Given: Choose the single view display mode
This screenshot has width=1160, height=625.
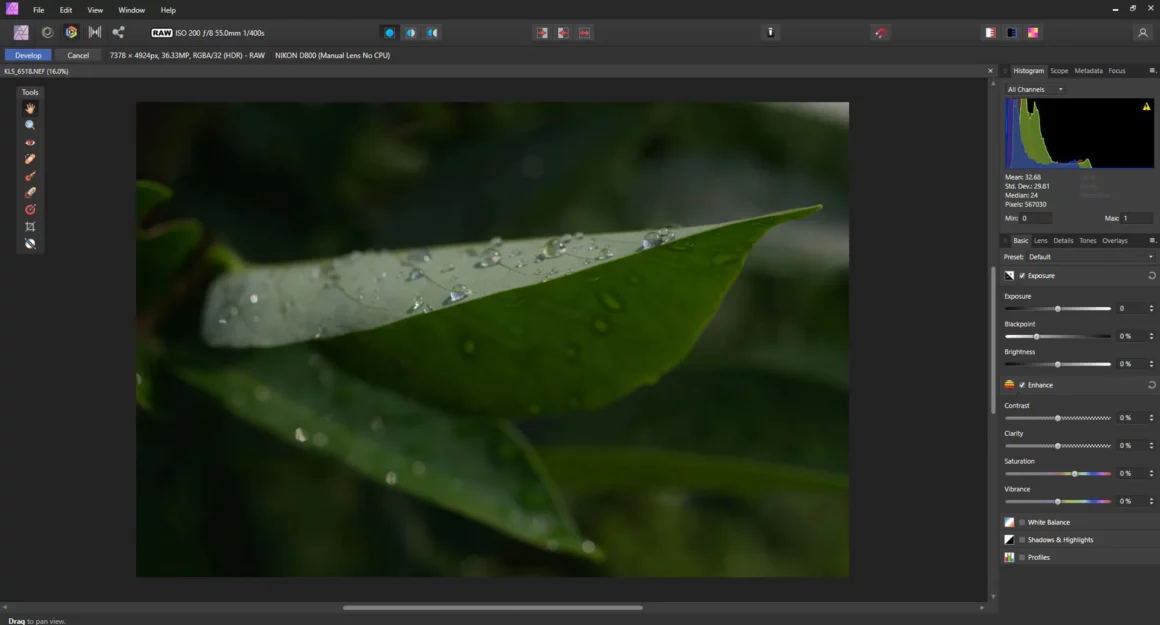Looking at the screenshot, I should [389, 33].
